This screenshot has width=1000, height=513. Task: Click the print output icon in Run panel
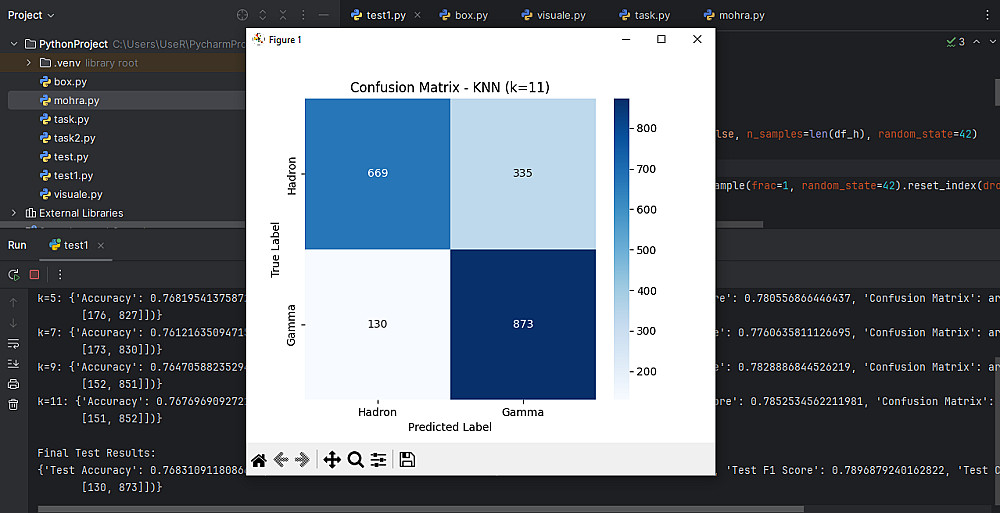[13, 384]
